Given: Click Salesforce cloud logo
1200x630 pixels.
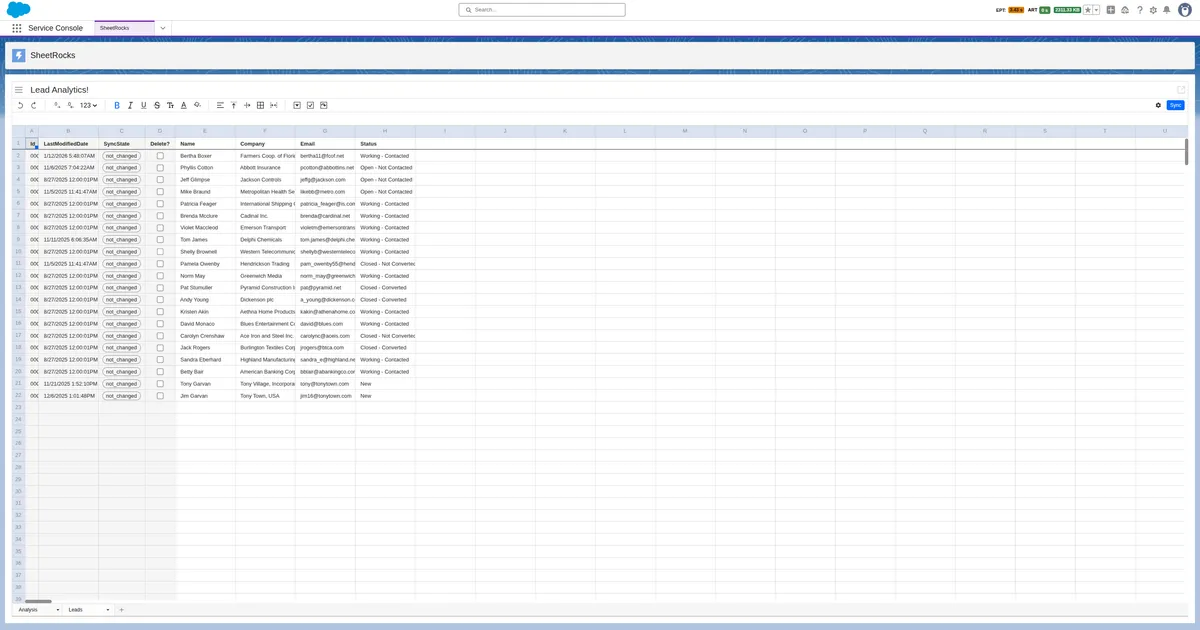Looking at the screenshot, I should pos(19,9).
